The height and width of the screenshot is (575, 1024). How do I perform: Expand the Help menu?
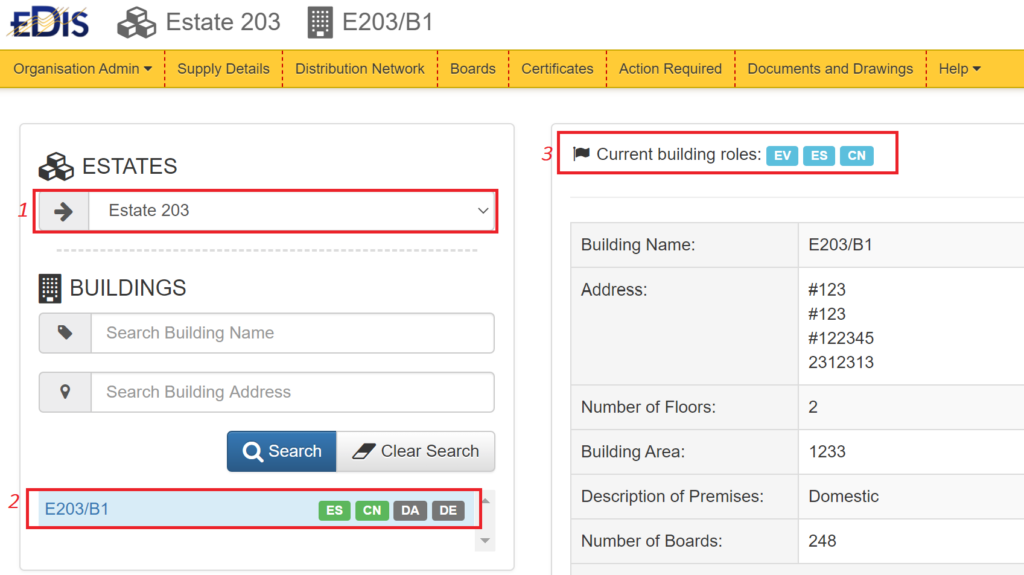959,69
